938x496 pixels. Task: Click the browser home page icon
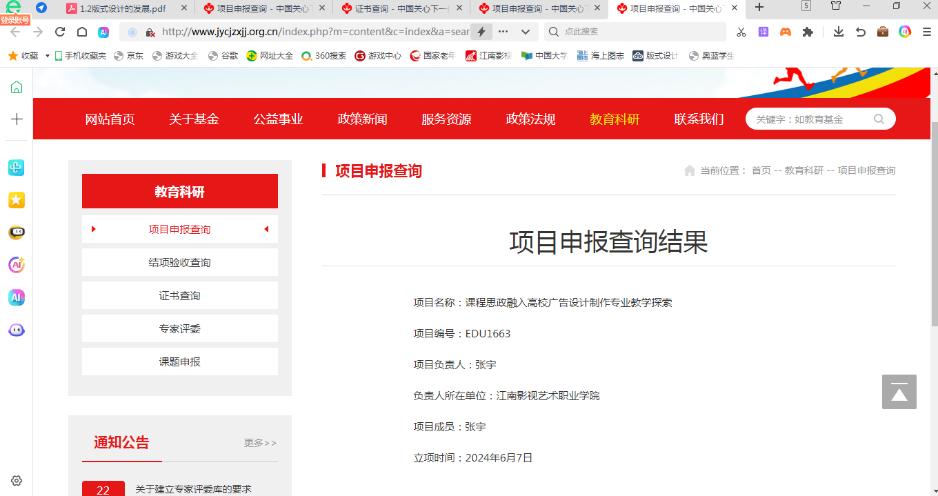[x=82, y=32]
